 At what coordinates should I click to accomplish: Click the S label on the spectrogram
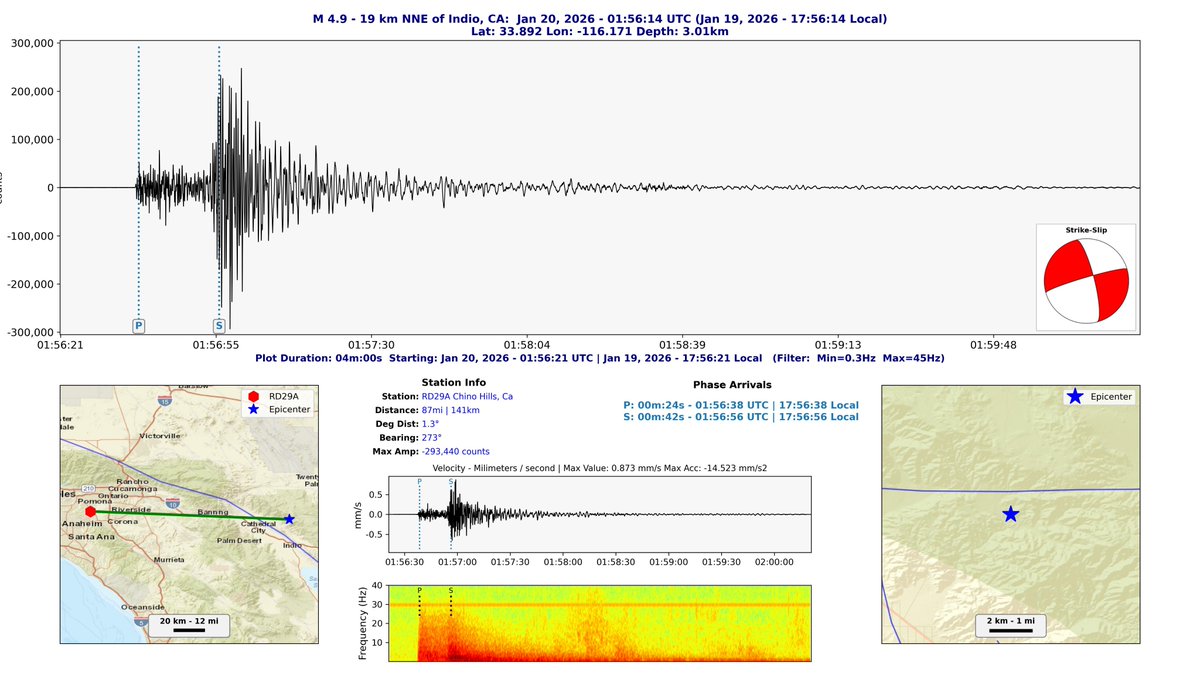tap(451, 590)
